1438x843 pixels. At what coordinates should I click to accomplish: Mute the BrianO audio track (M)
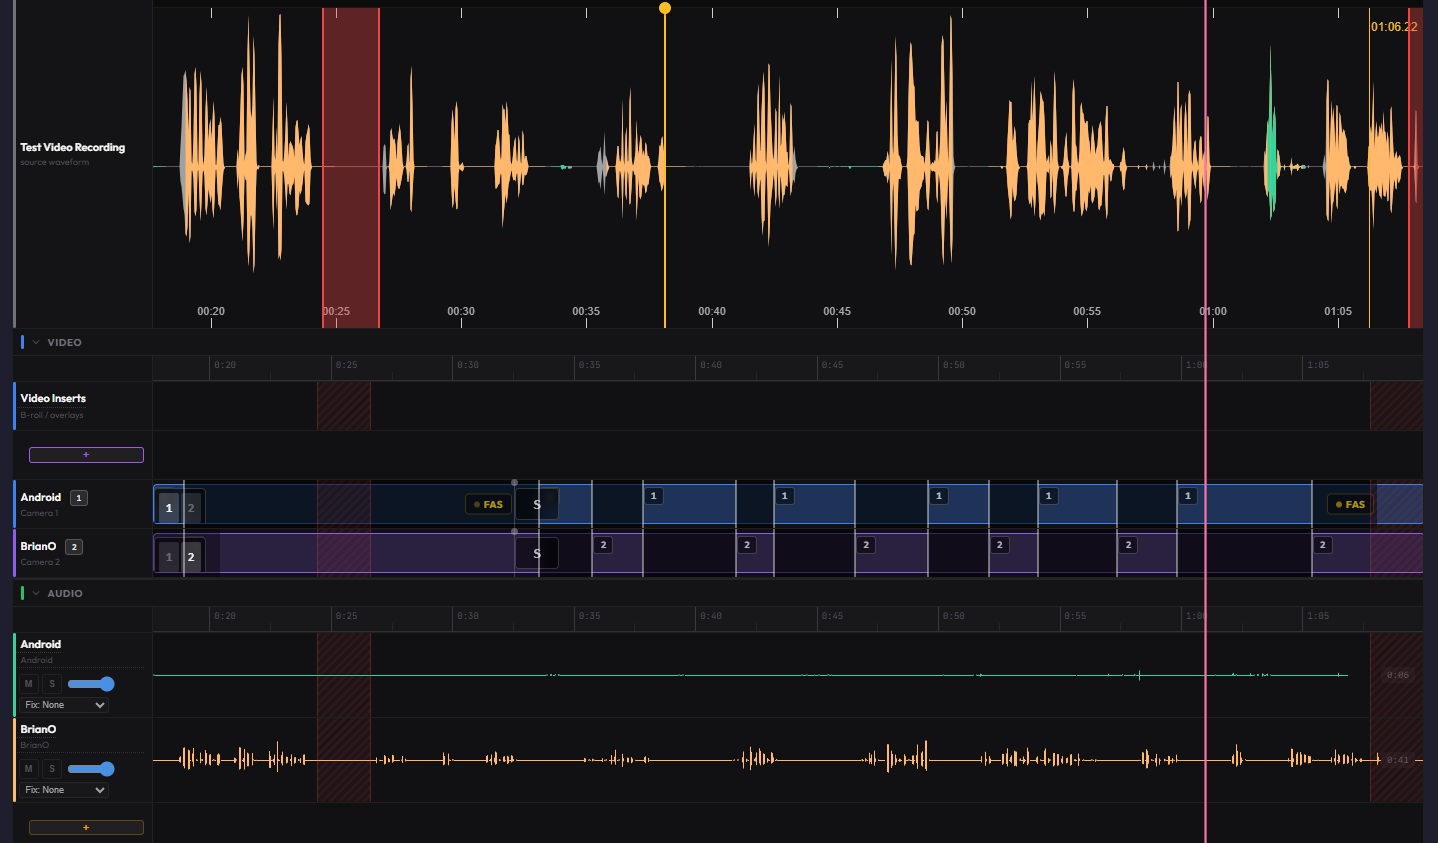(x=29, y=769)
